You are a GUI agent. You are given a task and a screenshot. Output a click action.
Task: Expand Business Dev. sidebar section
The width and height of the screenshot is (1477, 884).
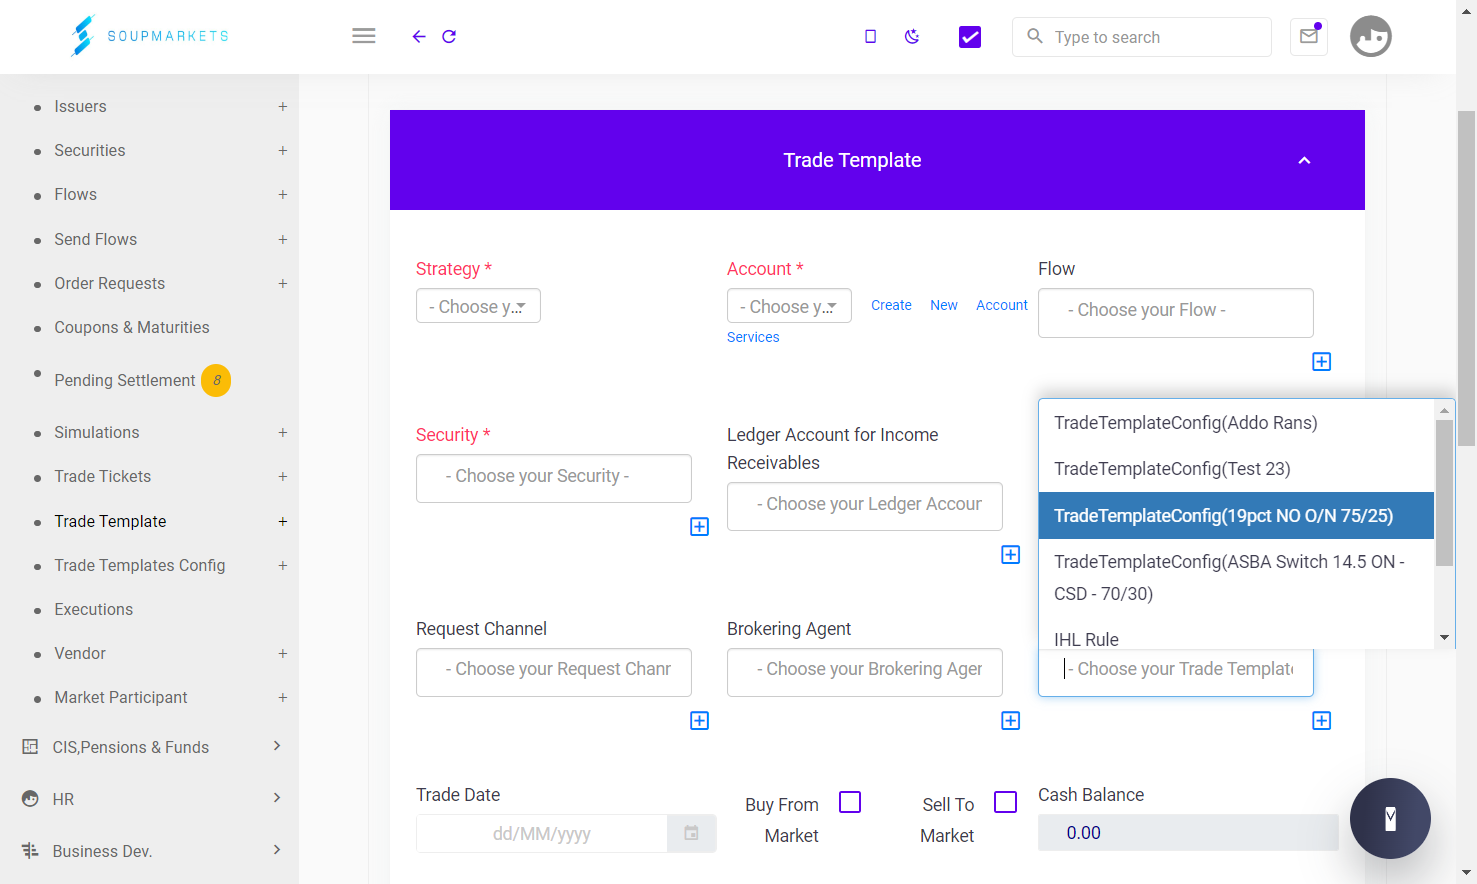pos(149,851)
